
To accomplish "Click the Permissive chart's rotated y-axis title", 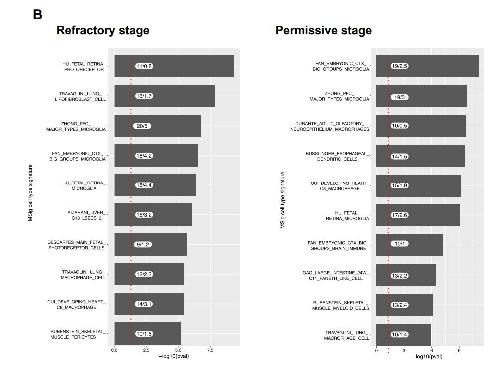I will (x=283, y=200).
